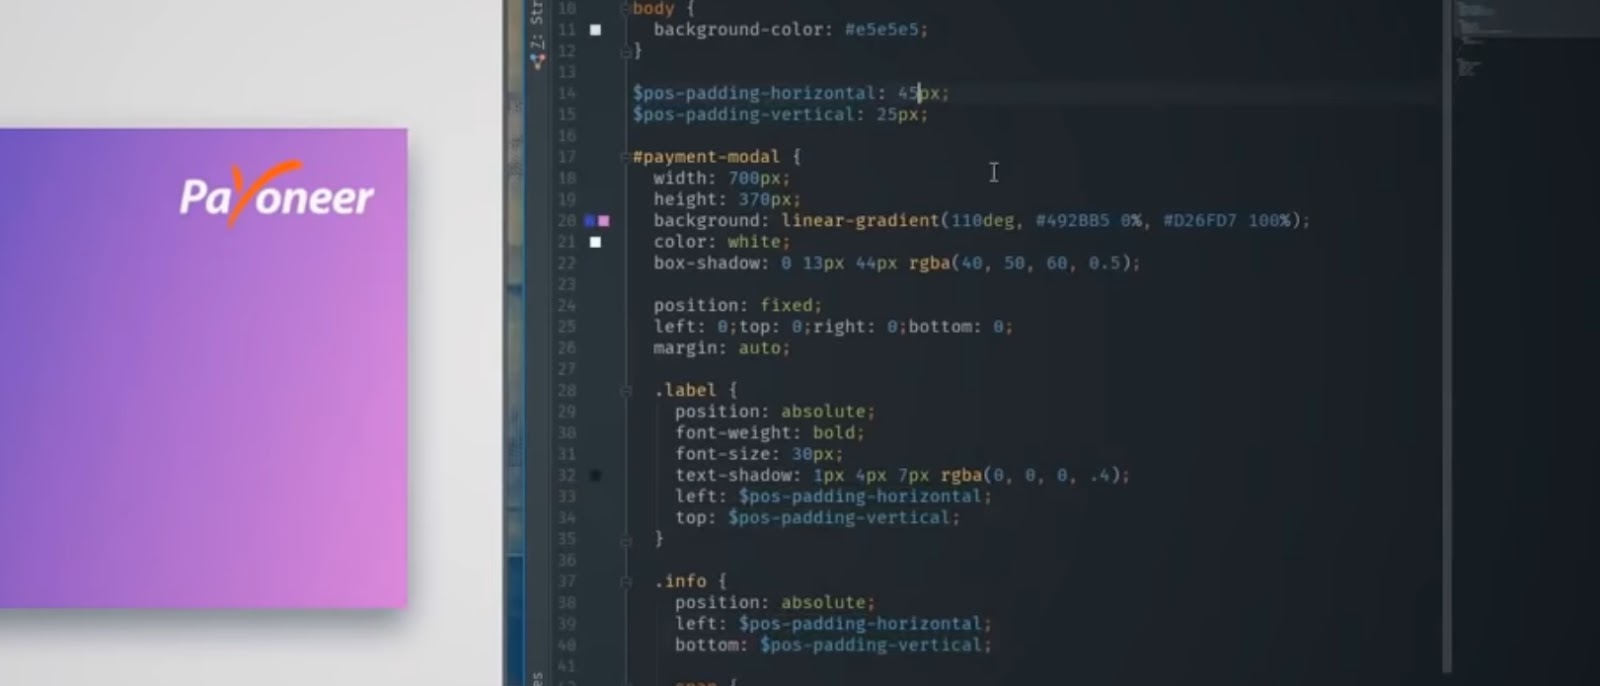Click 'margin: auto;' line
Screen dimensions: 1600x686
(721, 348)
